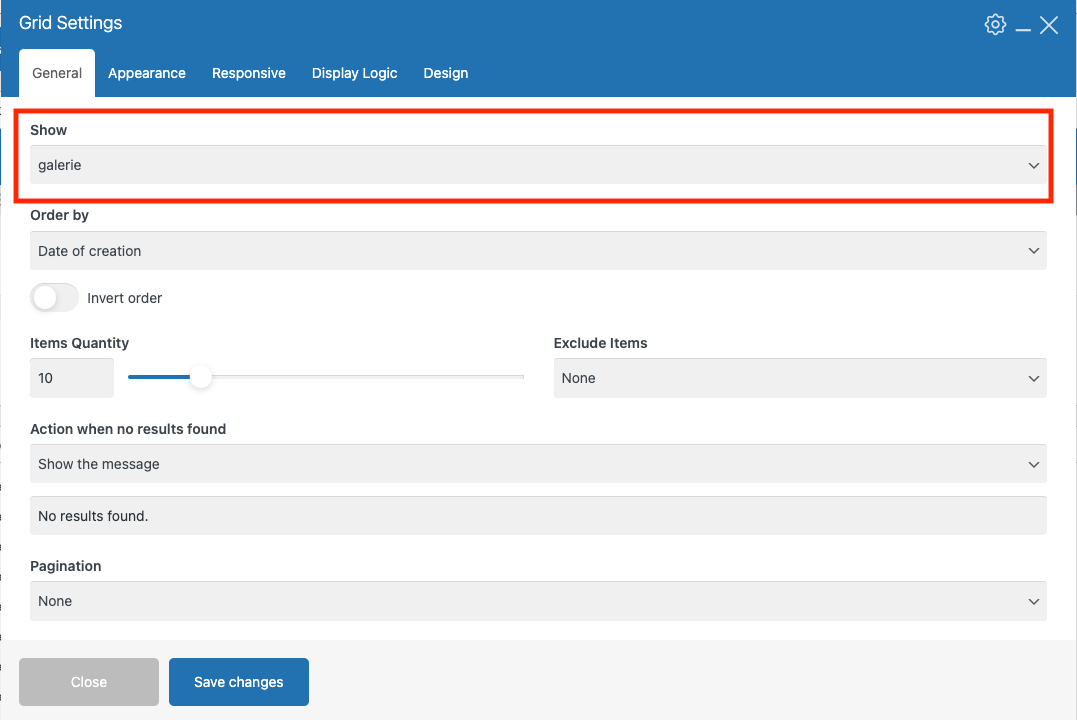Screen dimensions: 1077x720
Task: Click the Invert order label text
Action: point(125,298)
